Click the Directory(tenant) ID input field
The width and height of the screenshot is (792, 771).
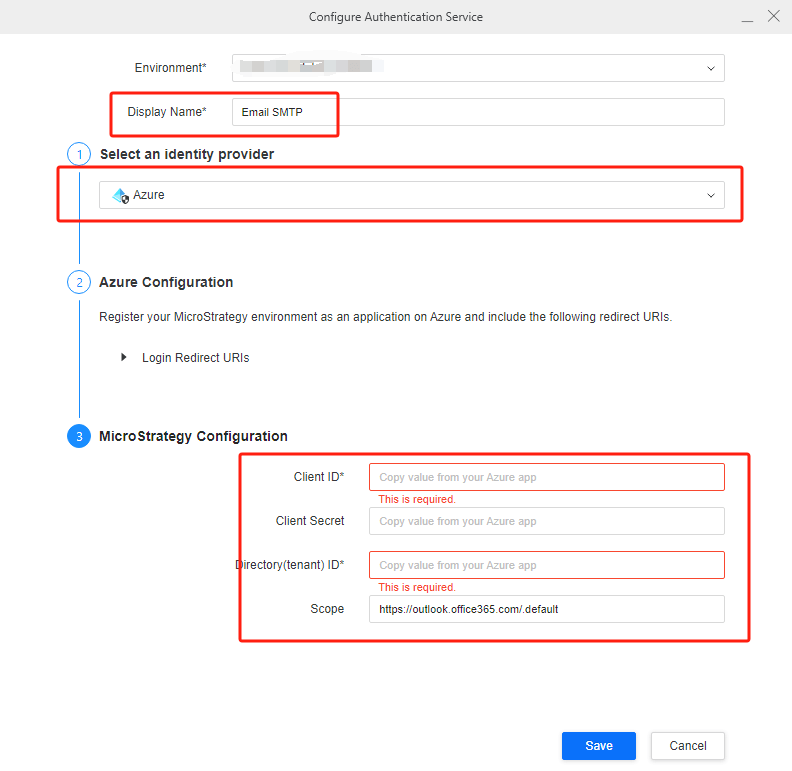[x=546, y=565]
